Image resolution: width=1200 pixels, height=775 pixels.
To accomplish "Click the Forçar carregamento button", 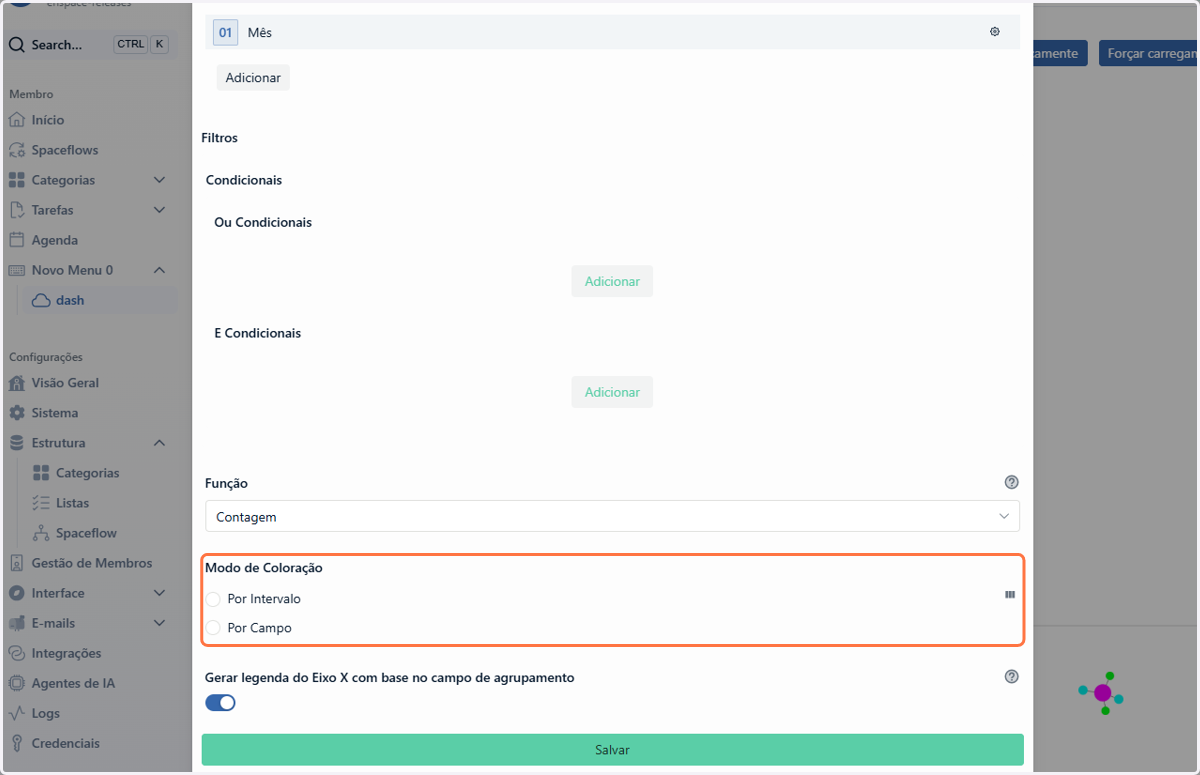I will coord(1148,53).
